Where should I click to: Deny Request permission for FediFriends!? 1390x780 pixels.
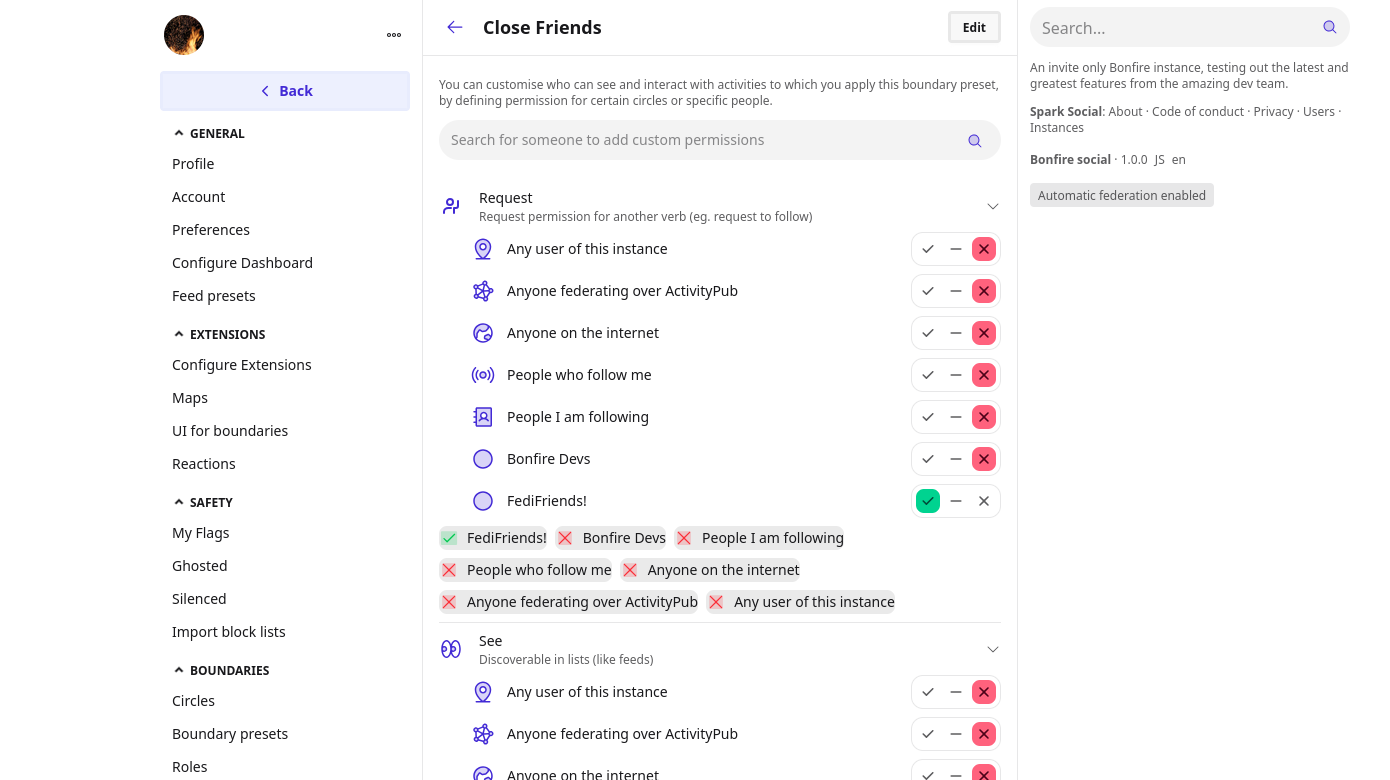[984, 501]
